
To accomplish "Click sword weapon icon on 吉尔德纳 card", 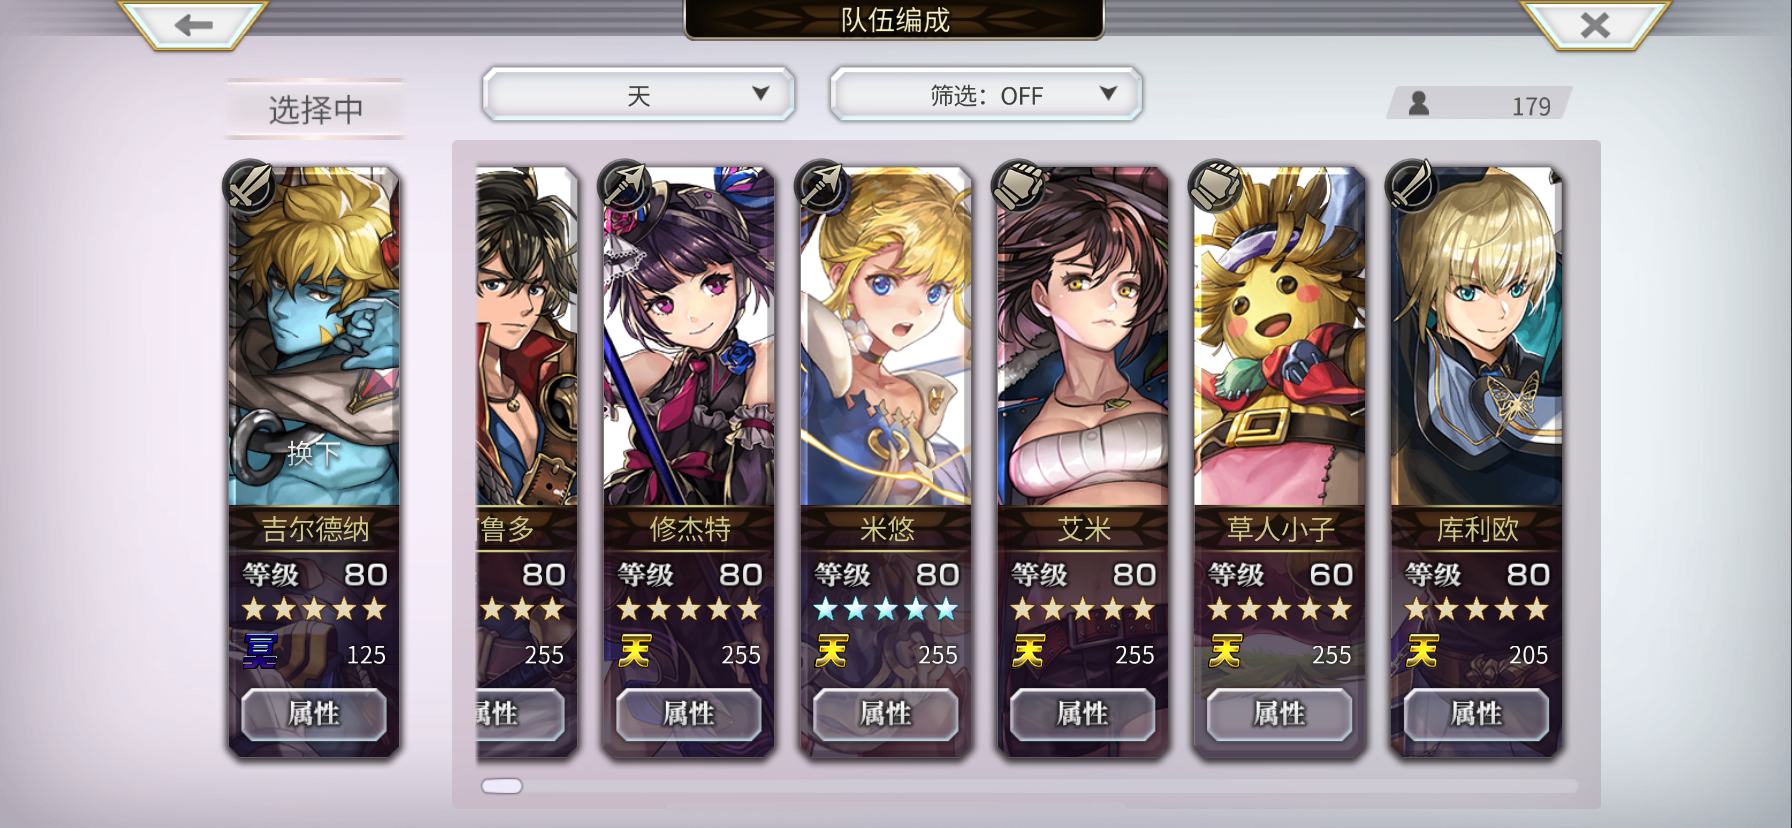I will pos(250,186).
